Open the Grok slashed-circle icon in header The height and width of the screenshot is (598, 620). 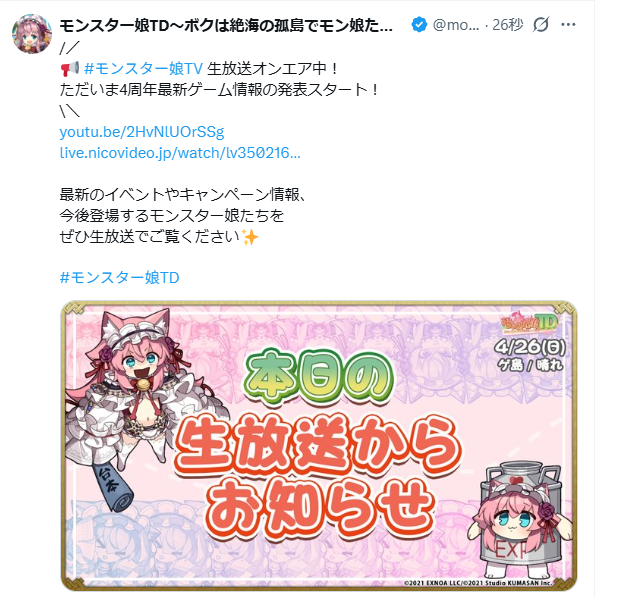541,25
